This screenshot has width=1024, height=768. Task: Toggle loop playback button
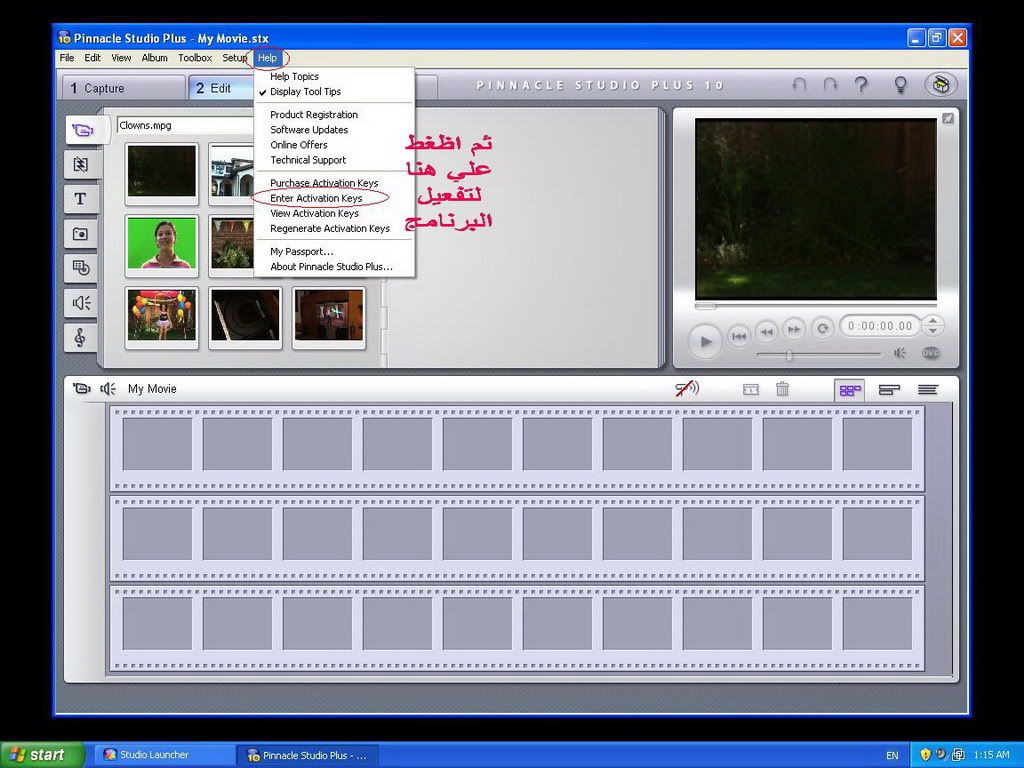pos(823,328)
